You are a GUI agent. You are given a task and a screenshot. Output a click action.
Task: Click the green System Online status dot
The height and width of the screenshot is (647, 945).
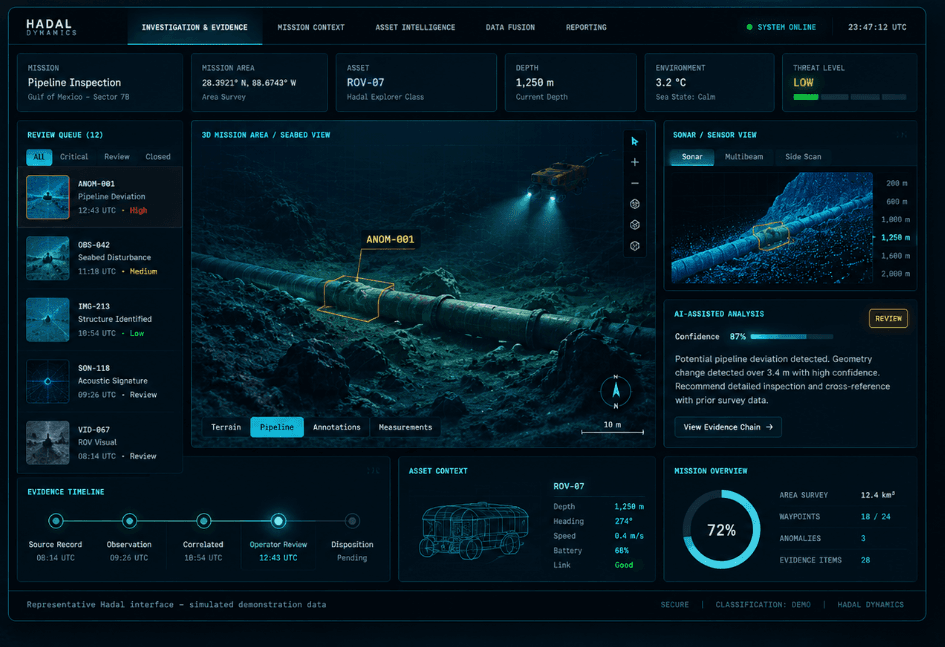pyautogui.click(x=749, y=27)
